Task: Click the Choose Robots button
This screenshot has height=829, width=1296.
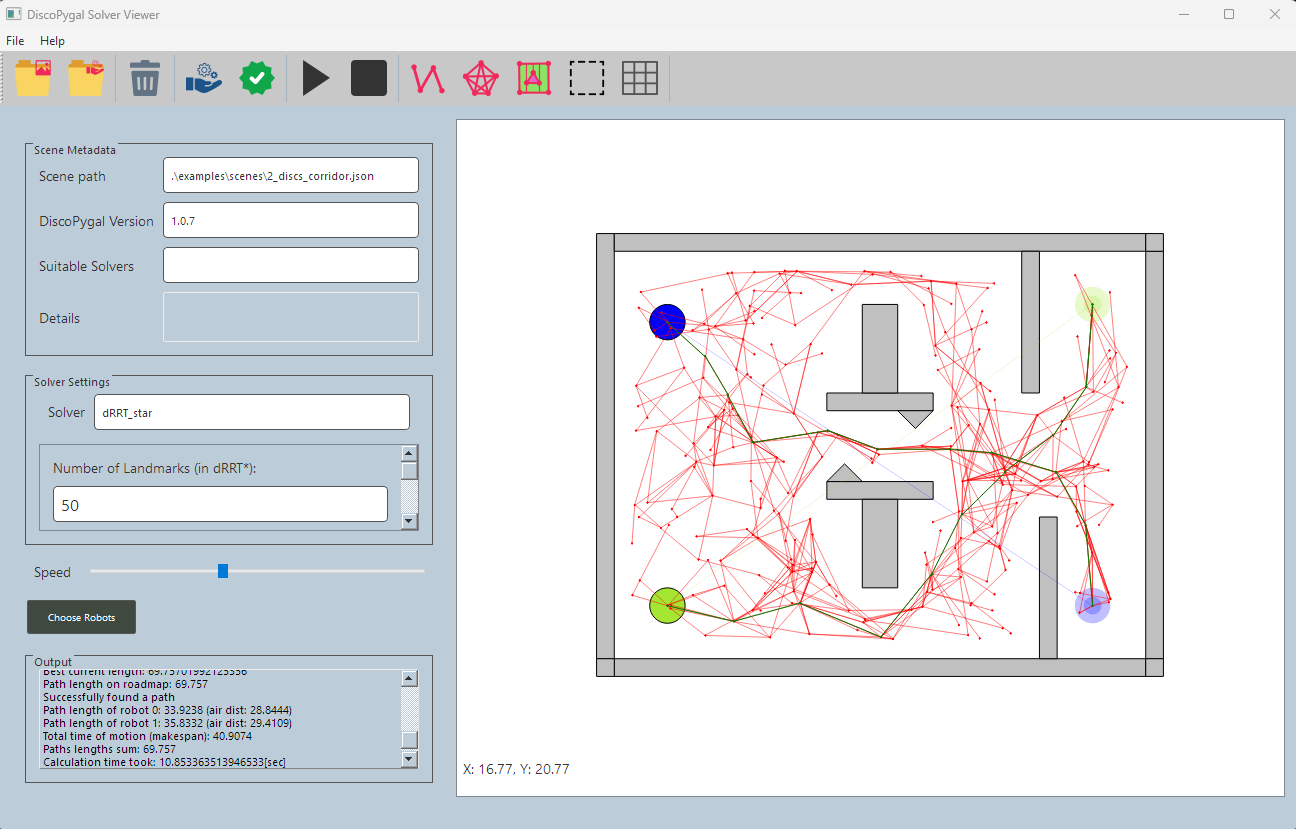Action: [81, 617]
